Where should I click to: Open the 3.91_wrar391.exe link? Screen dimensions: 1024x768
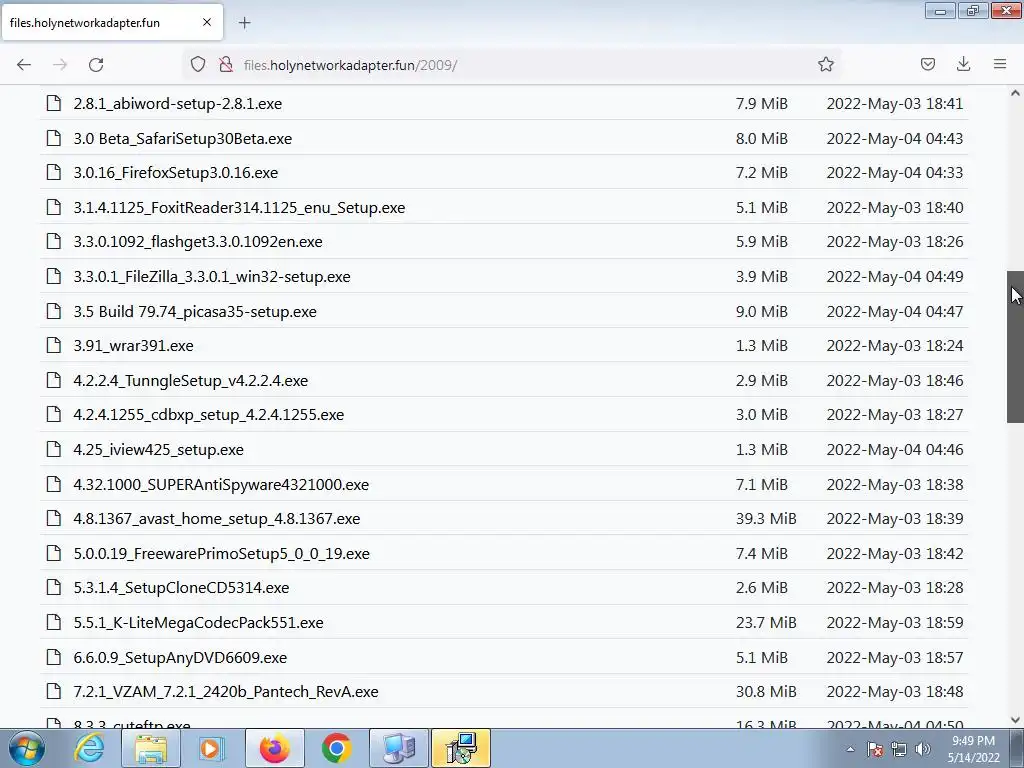pos(133,345)
